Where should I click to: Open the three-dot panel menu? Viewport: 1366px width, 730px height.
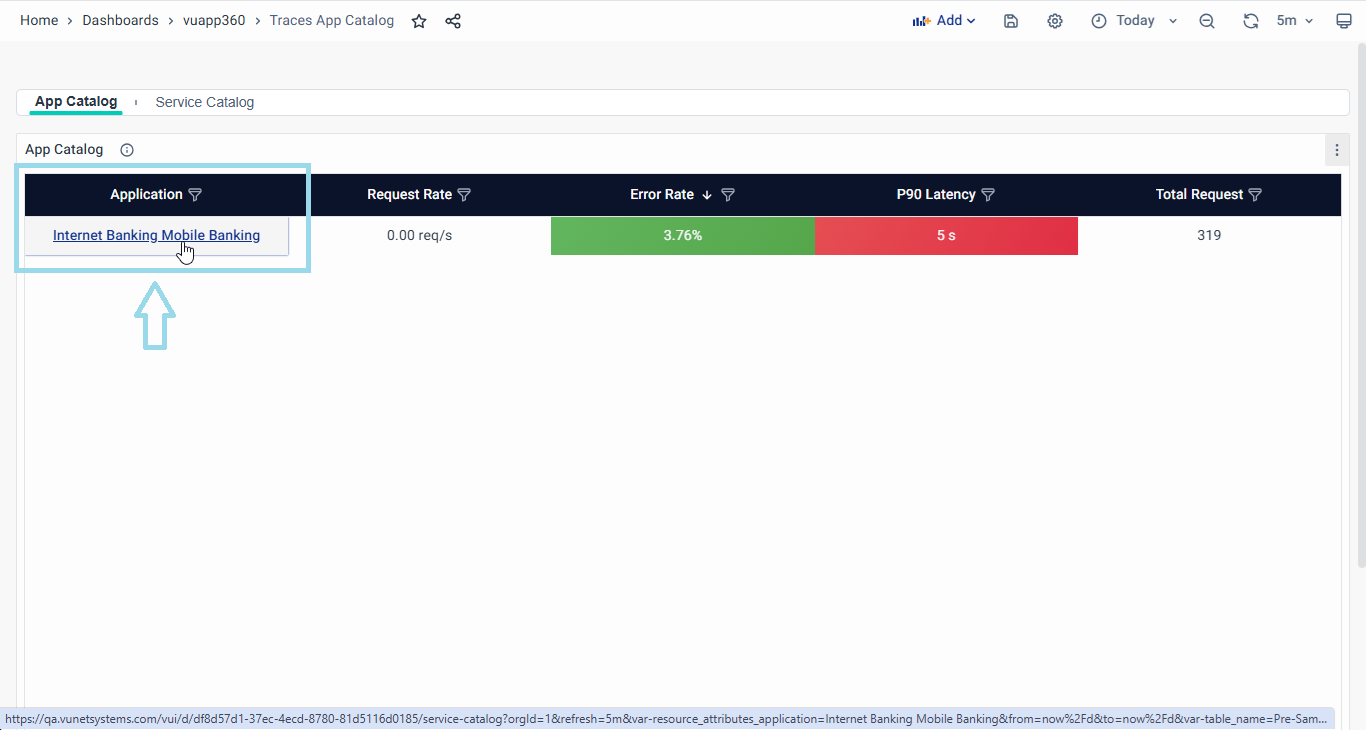point(1337,150)
